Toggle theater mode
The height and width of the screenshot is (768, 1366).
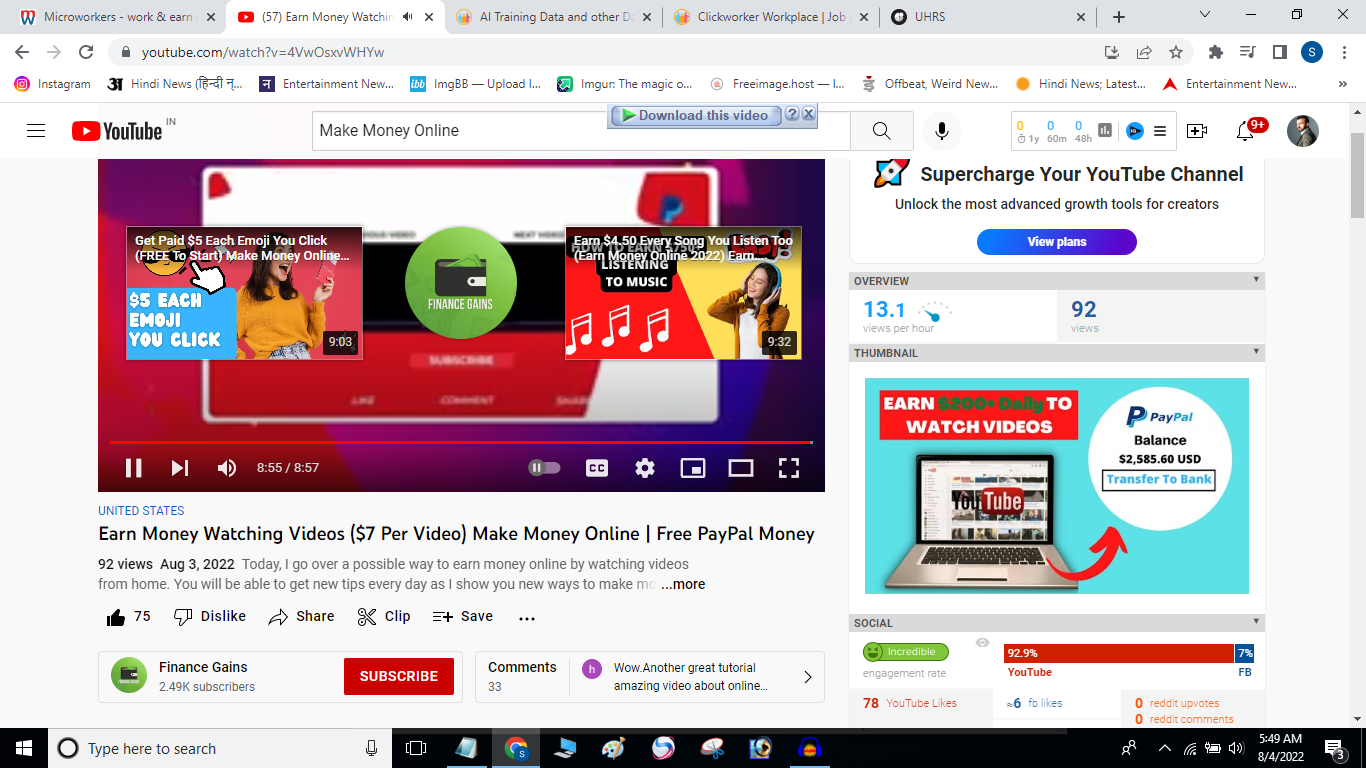click(741, 467)
